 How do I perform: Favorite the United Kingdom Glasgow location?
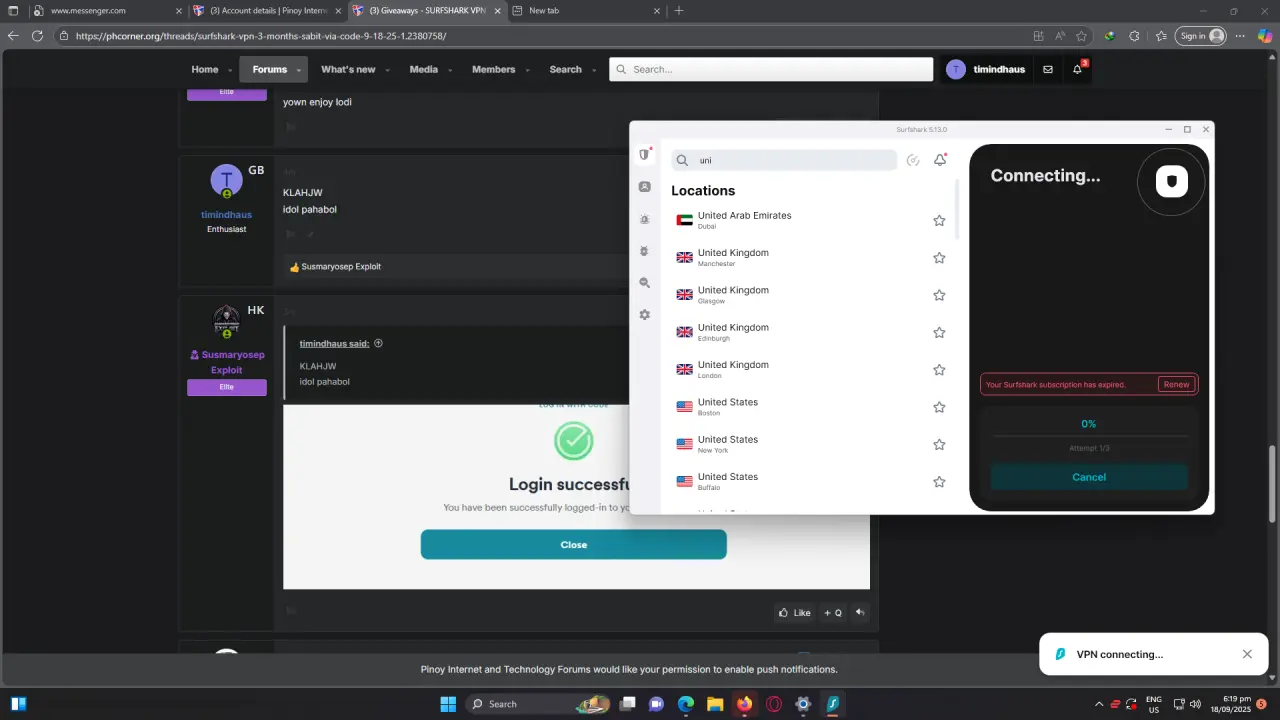pos(939,295)
